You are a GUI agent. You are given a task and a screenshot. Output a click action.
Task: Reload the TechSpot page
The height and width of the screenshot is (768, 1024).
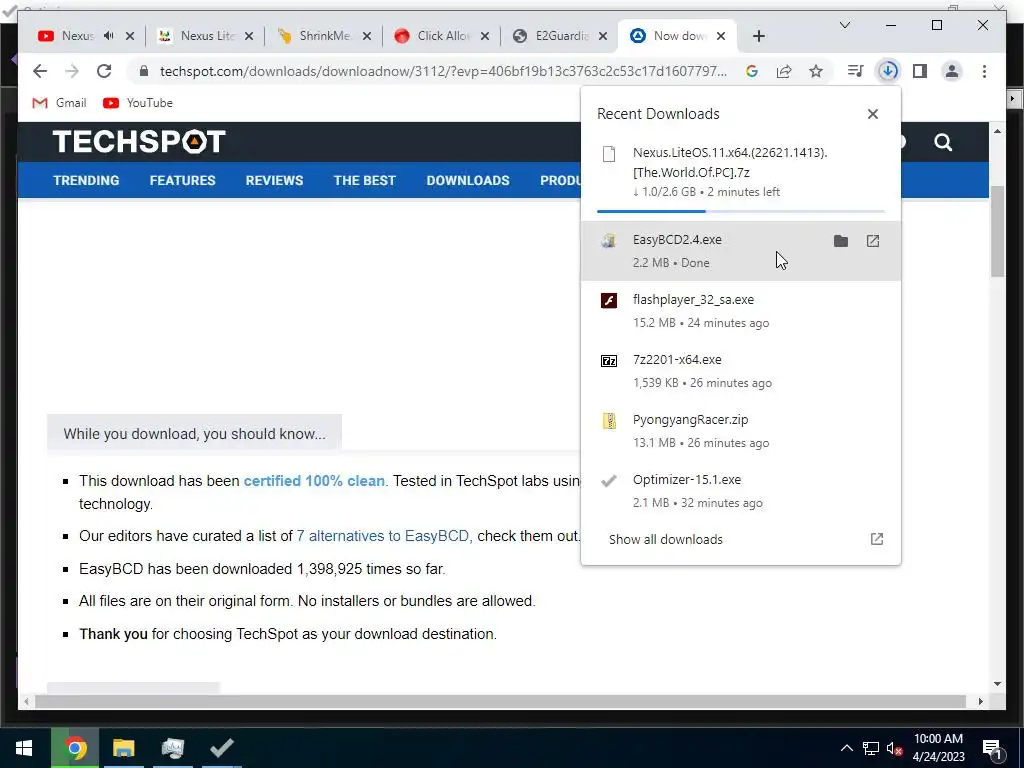104,71
